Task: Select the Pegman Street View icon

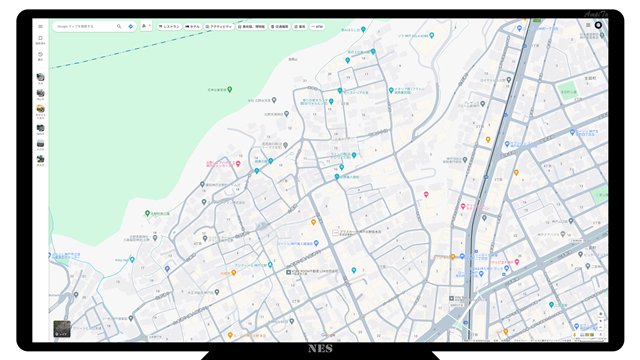Action: point(575,335)
